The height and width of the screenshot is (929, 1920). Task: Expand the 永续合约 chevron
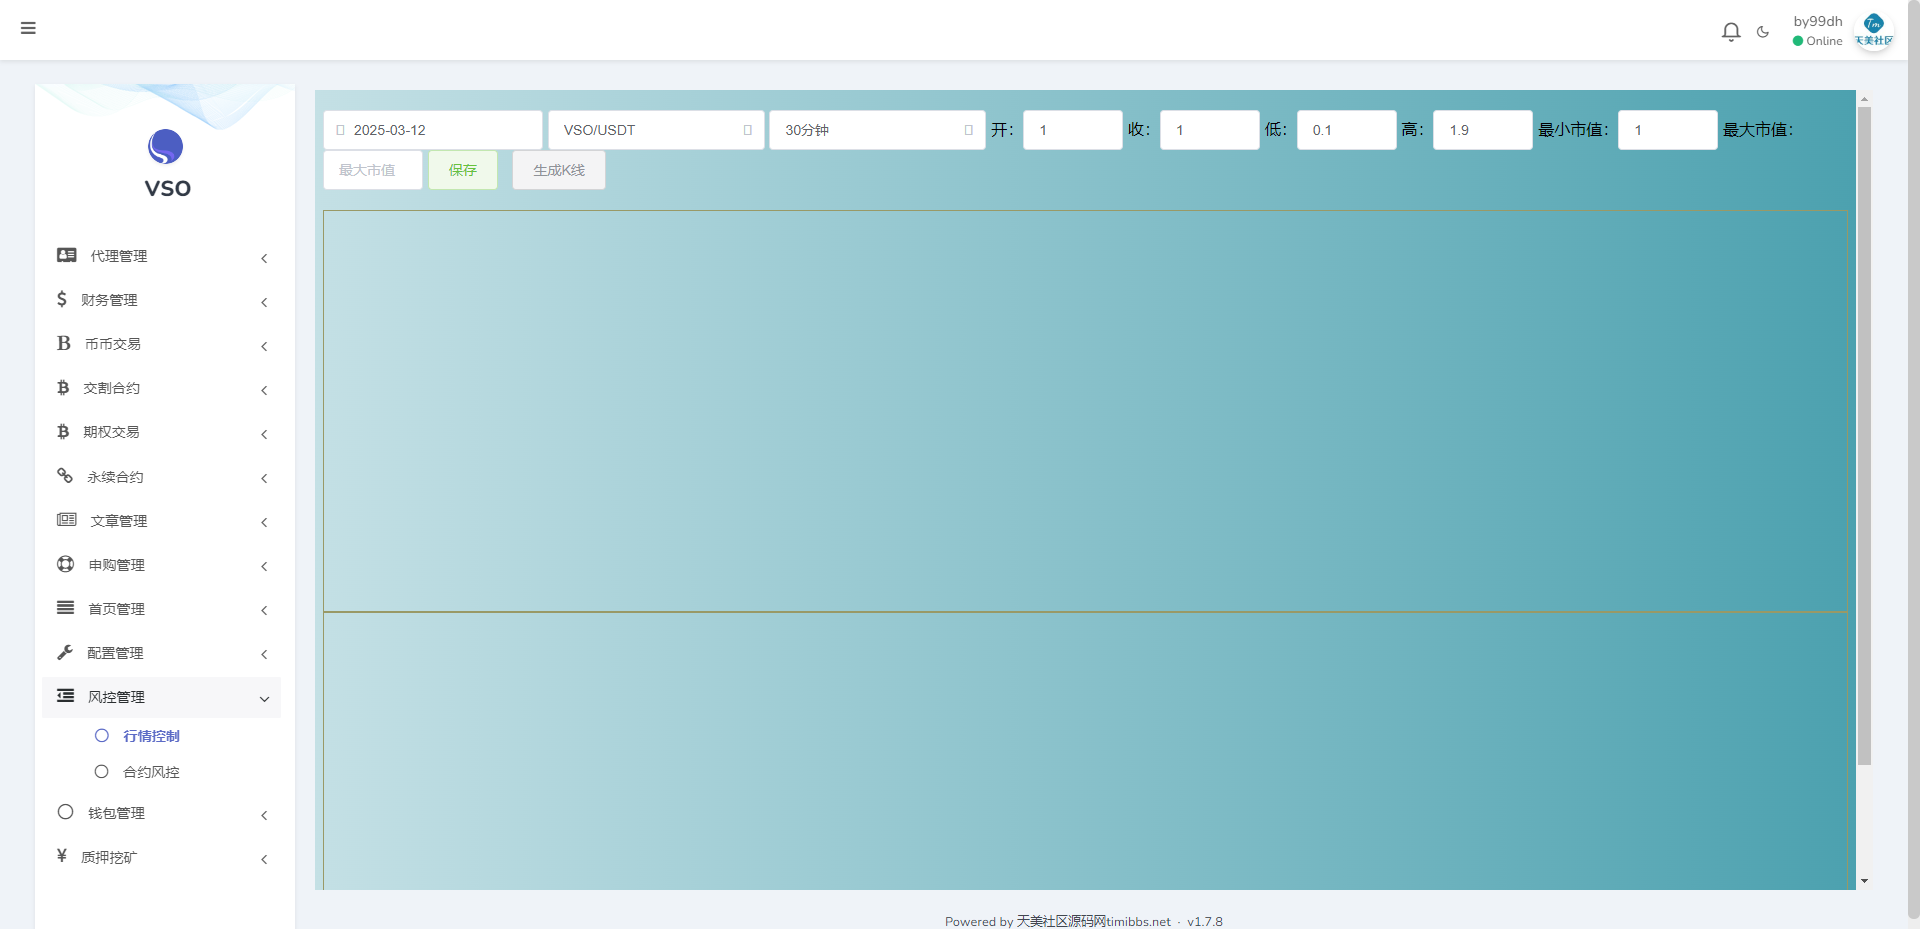tap(264, 478)
